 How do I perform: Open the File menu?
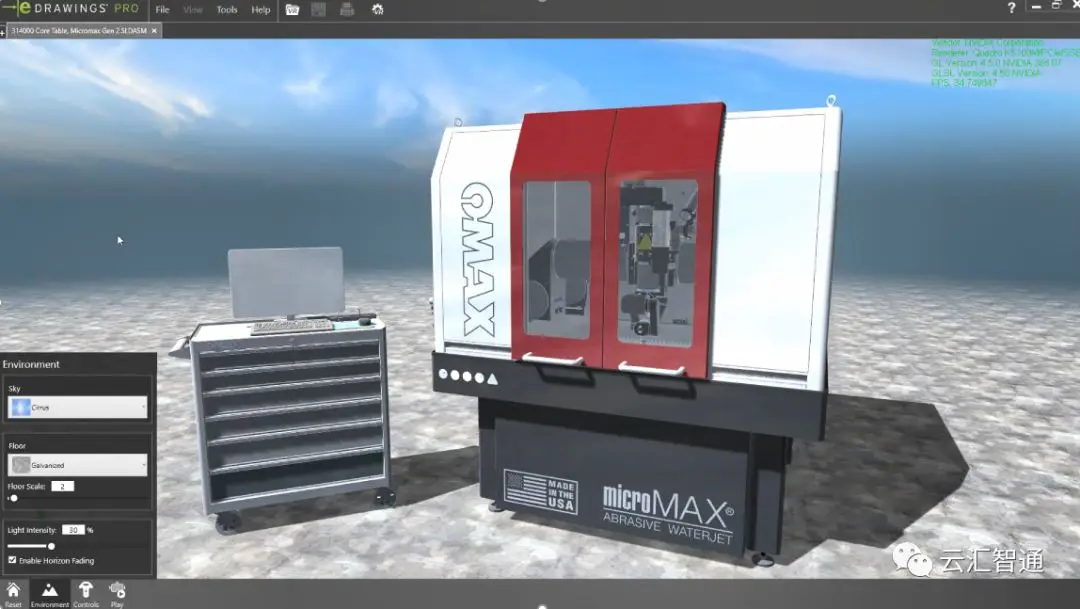coord(163,10)
